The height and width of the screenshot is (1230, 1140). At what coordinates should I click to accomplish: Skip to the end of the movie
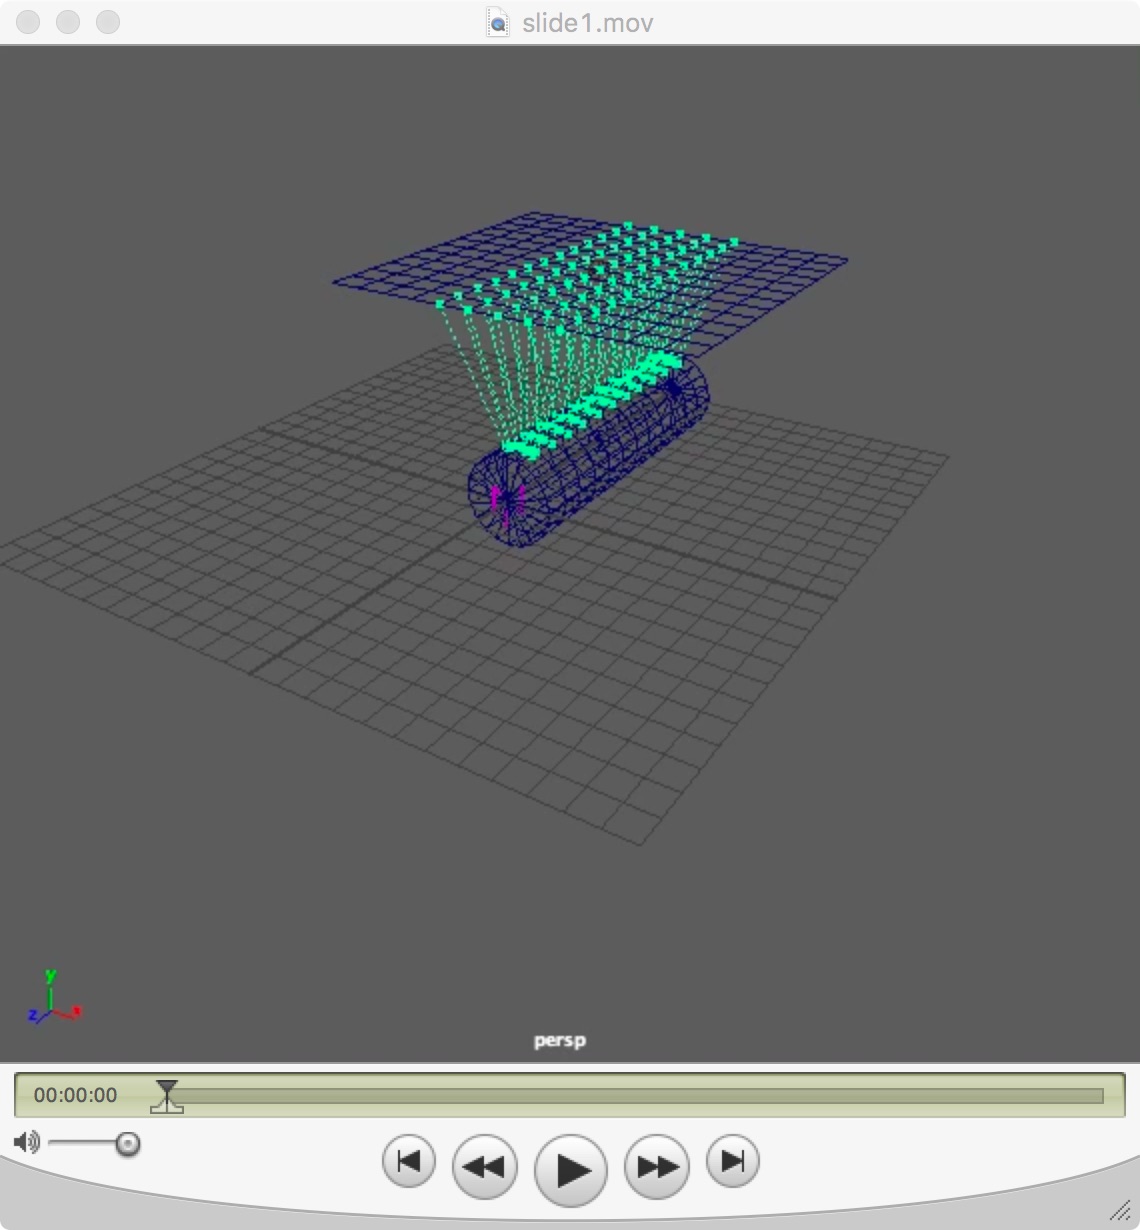(x=733, y=1161)
